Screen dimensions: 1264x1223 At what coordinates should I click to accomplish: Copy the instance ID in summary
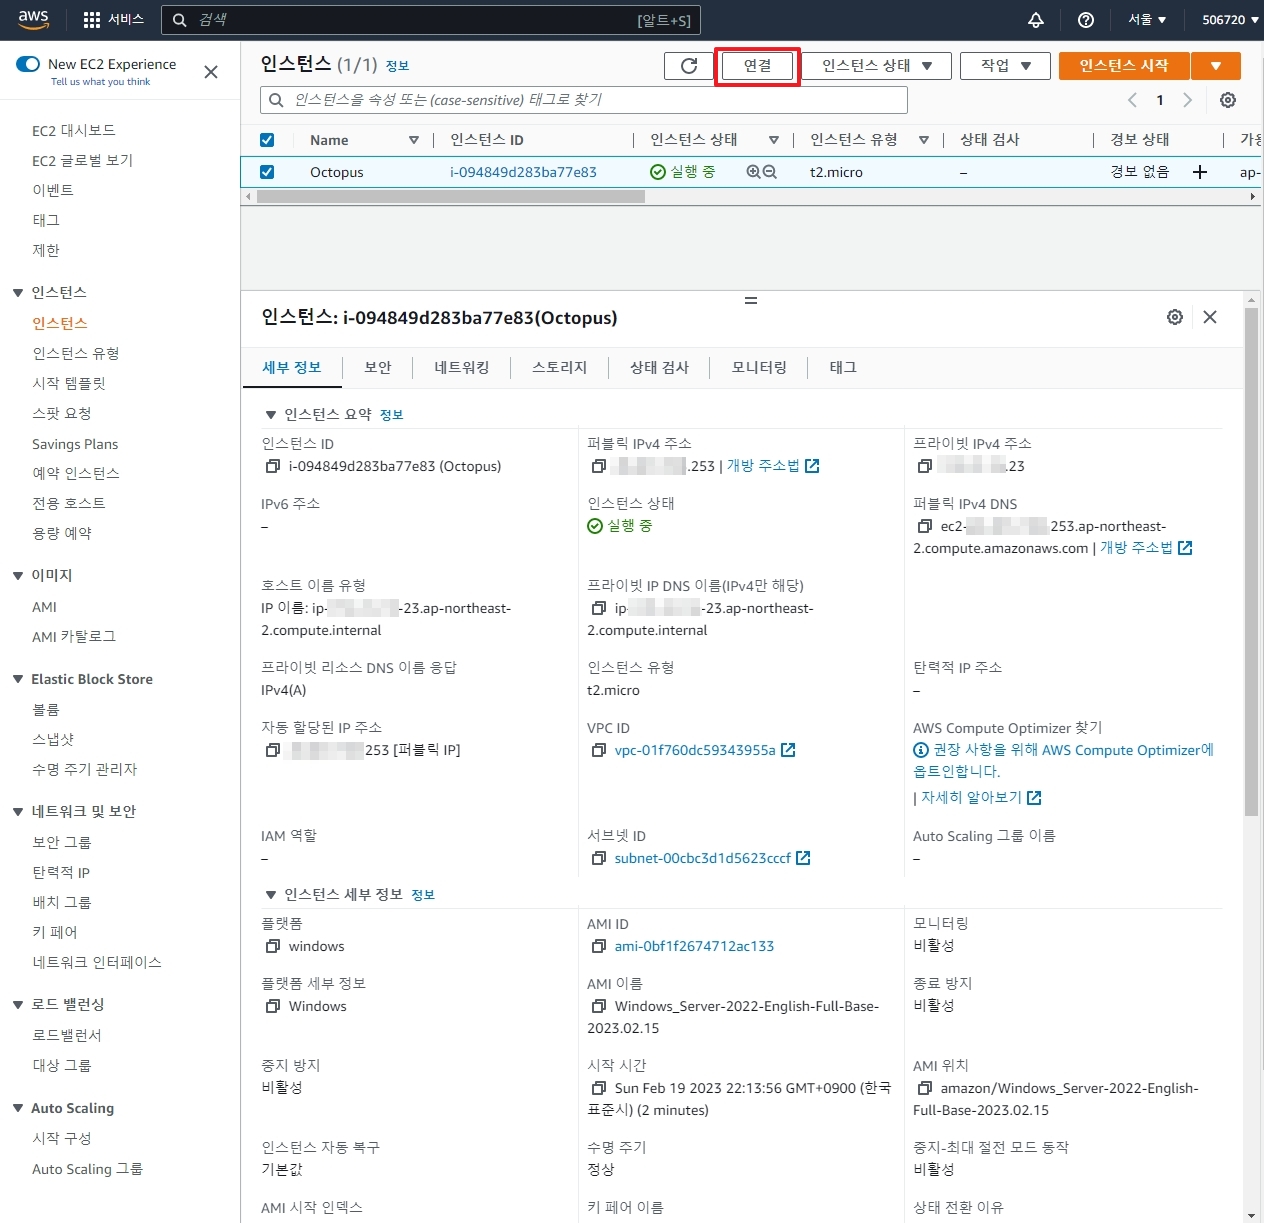pyautogui.click(x=272, y=467)
